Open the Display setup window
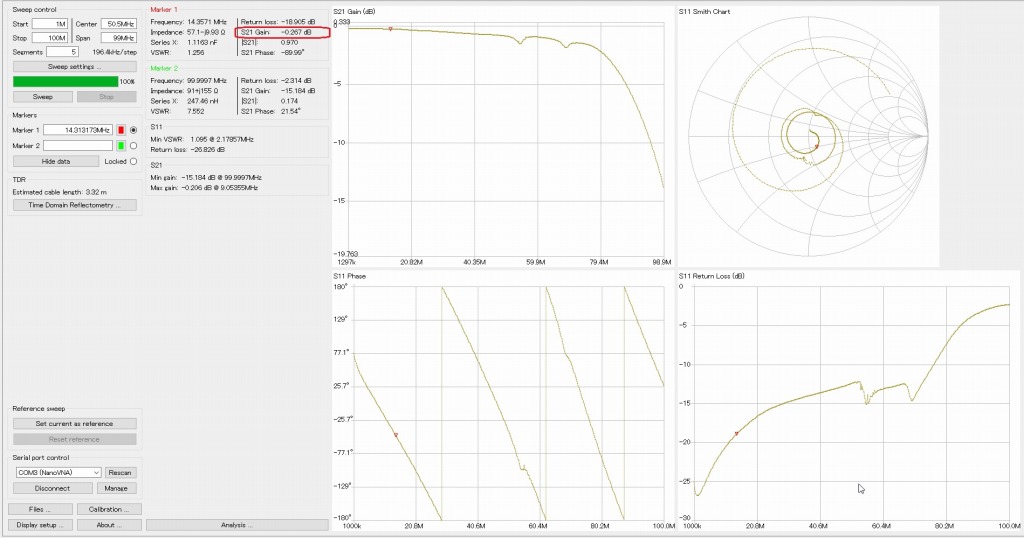This screenshot has height=538, width=1024. click(x=40, y=525)
